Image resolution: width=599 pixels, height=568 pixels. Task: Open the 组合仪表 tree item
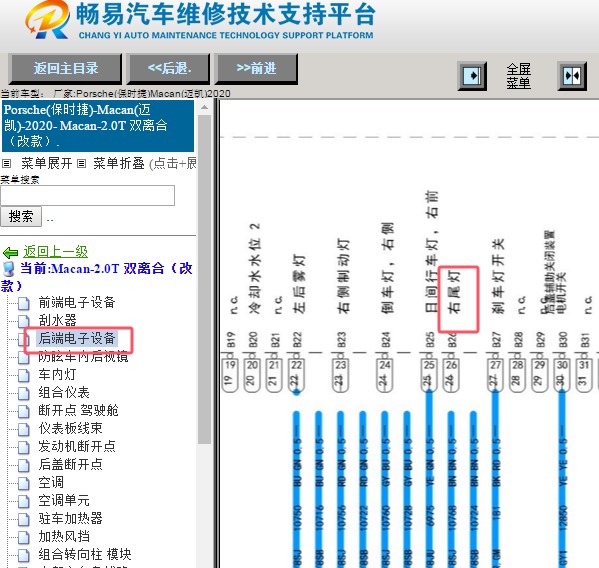pos(64,392)
